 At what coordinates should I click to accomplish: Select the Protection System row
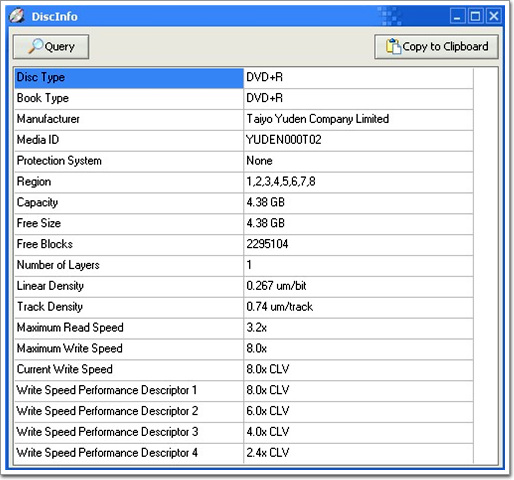pos(244,161)
